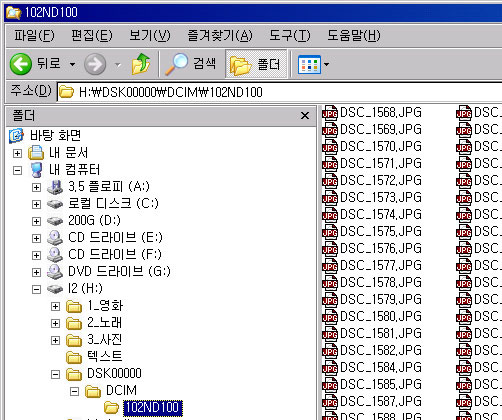
Task: Select the 3_사진 folder in tree
Action: click(105, 340)
